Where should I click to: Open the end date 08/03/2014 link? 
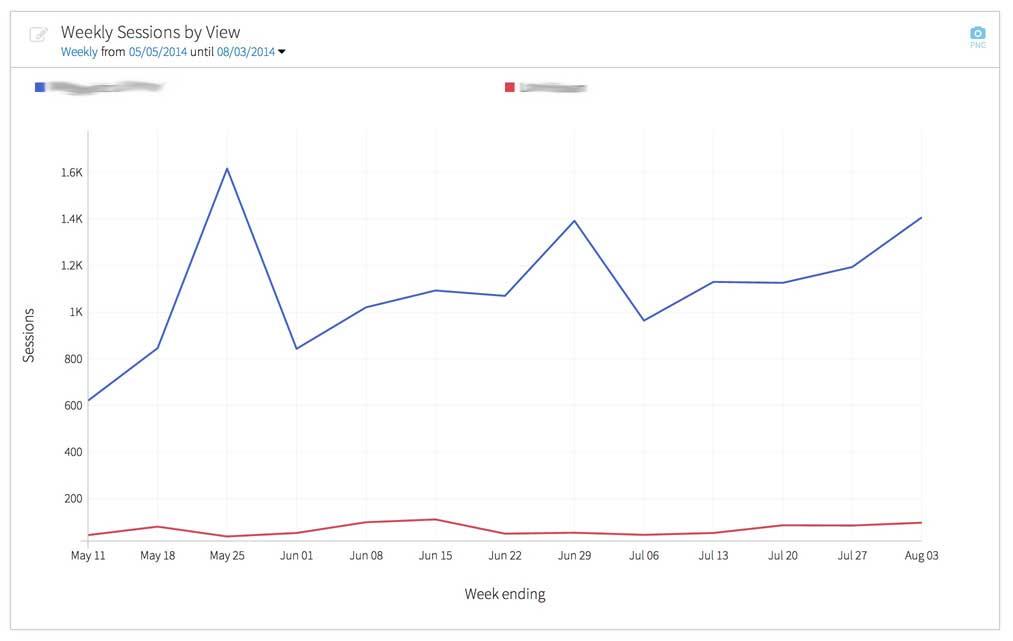[246, 52]
